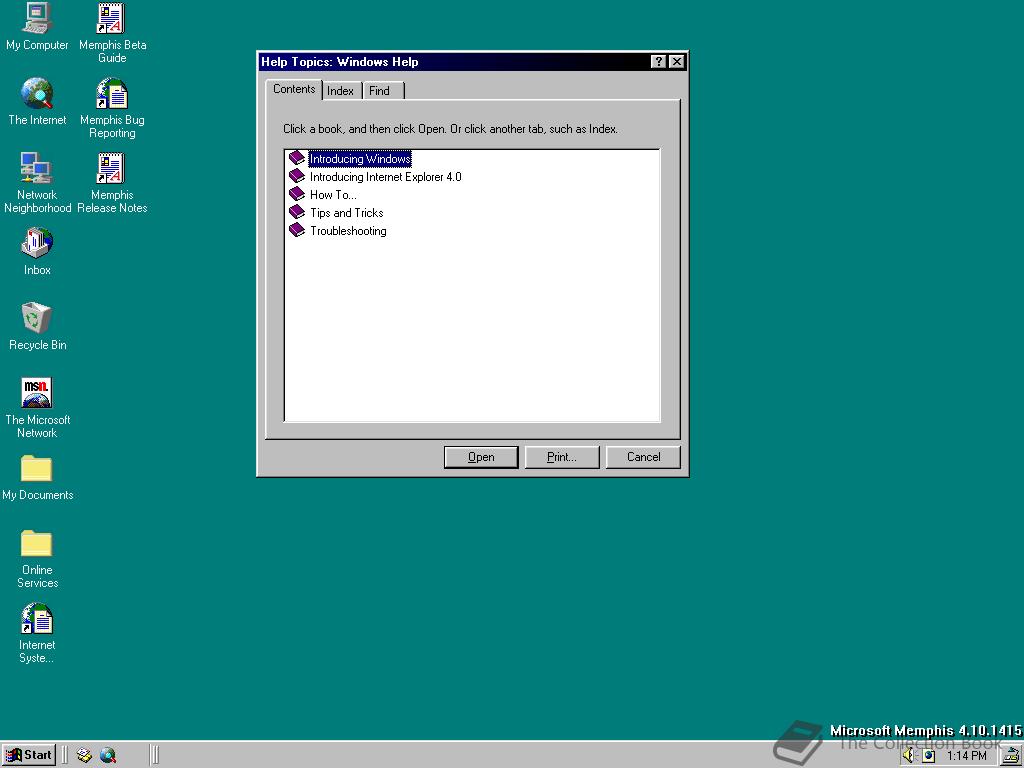The height and width of the screenshot is (768, 1024).
Task: Switch to the Contents tab
Action: pos(294,89)
